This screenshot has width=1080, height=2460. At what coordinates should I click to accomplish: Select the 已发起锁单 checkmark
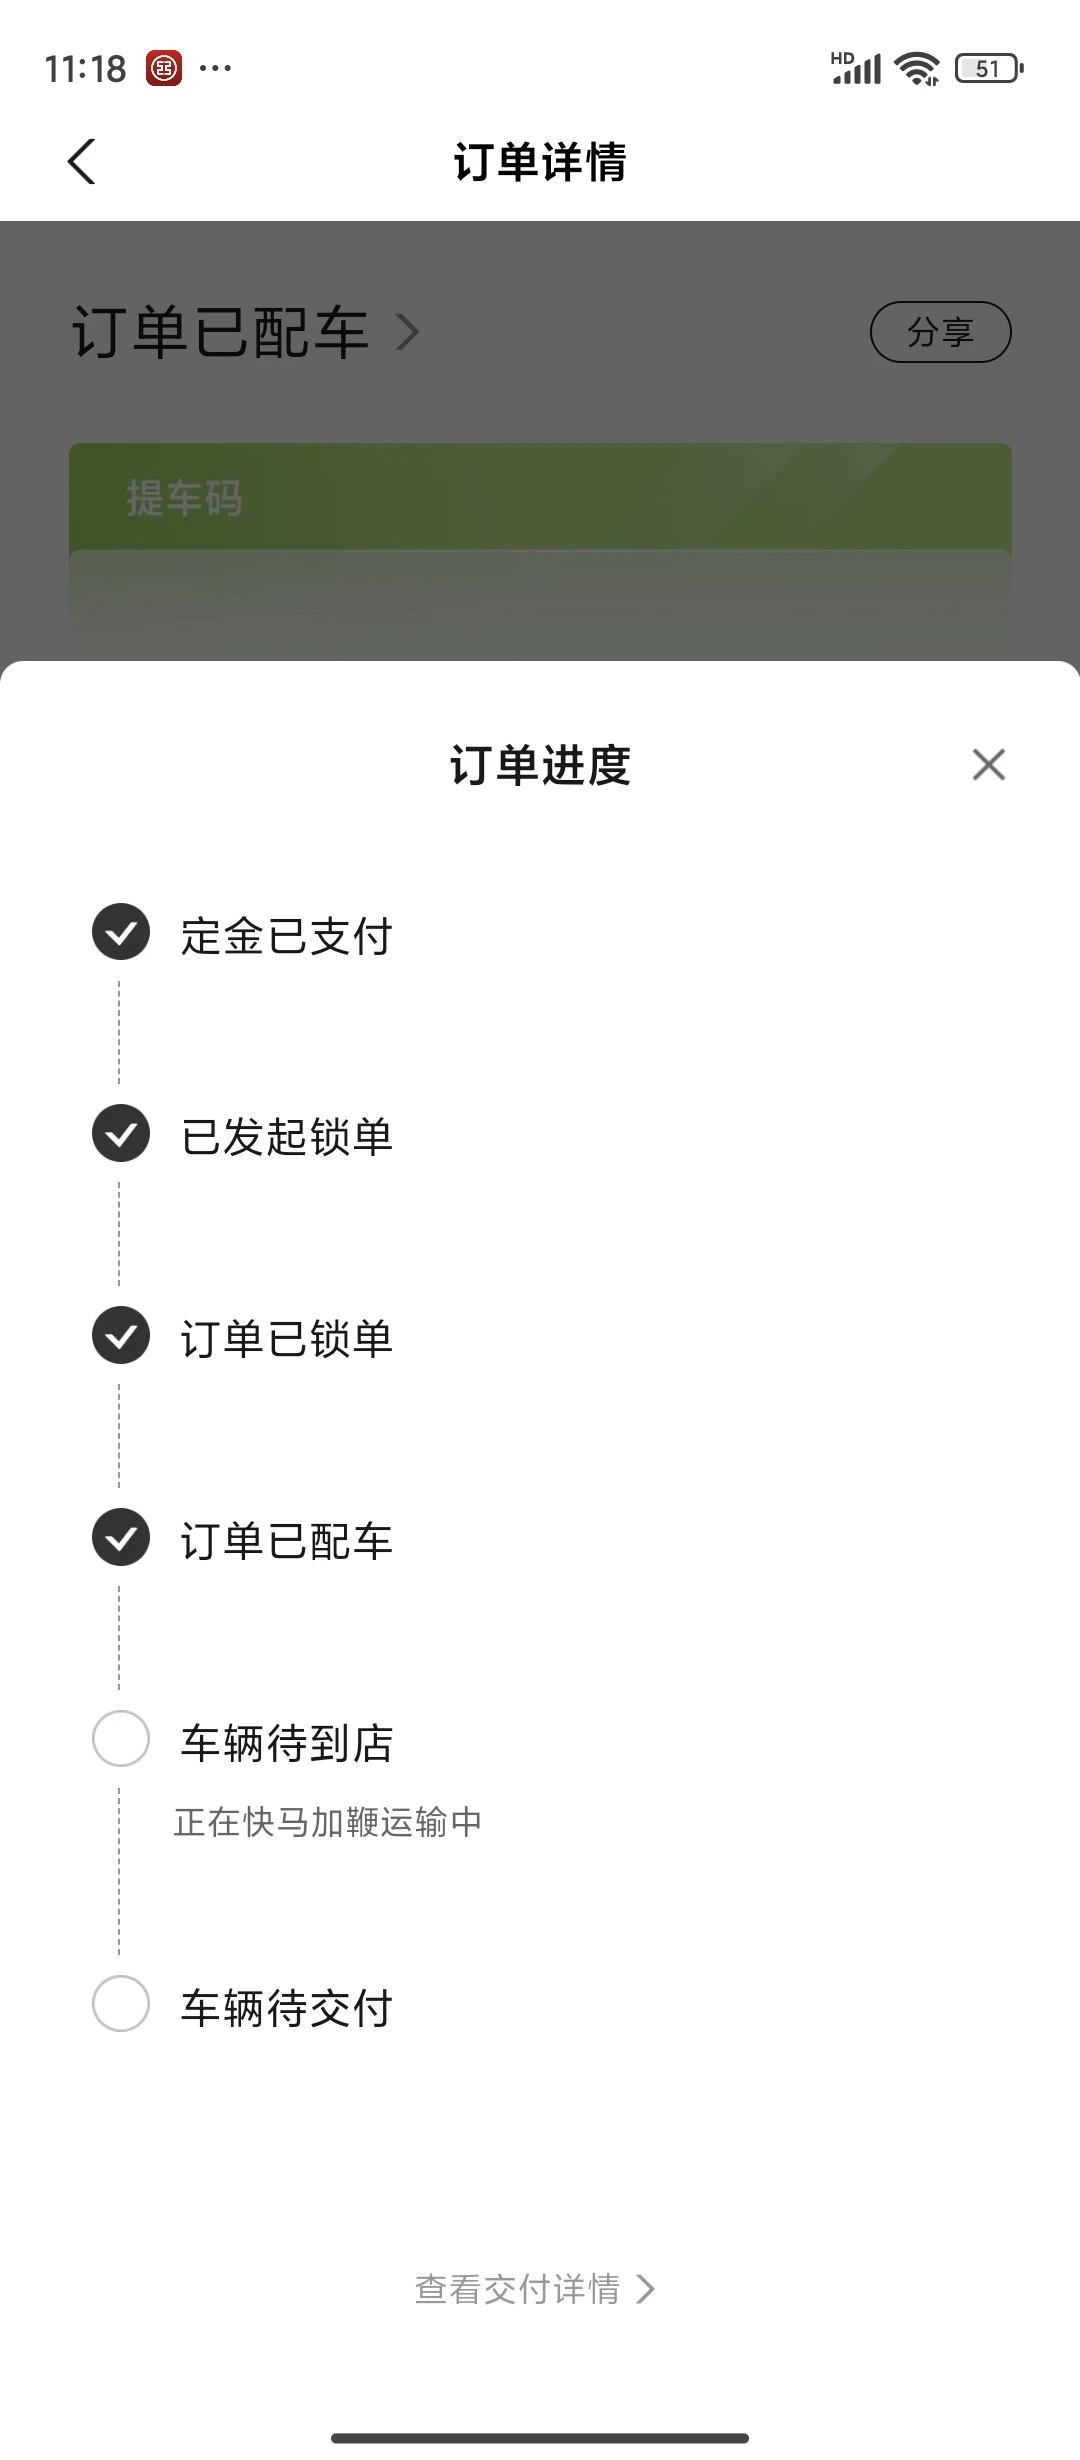click(121, 1134)
